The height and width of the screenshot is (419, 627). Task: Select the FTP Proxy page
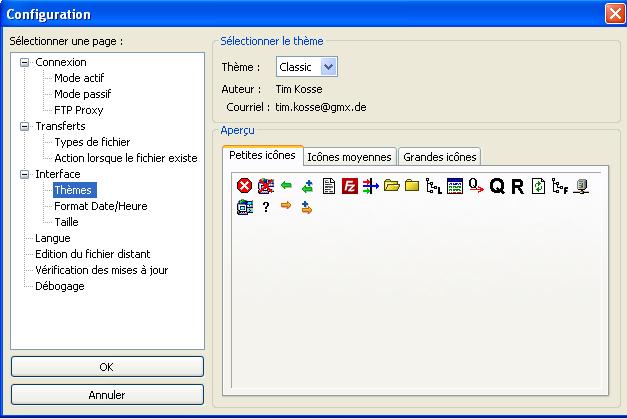[79, 110]
